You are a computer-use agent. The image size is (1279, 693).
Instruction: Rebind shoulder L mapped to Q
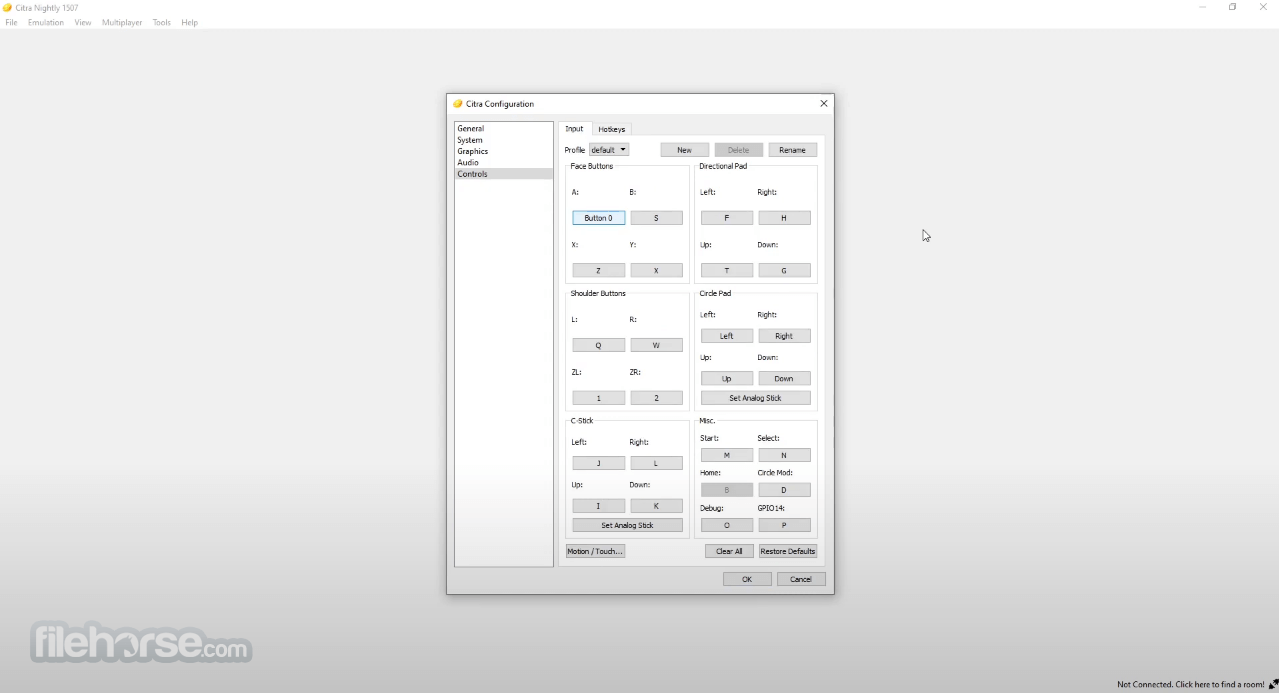coord(598,345)
